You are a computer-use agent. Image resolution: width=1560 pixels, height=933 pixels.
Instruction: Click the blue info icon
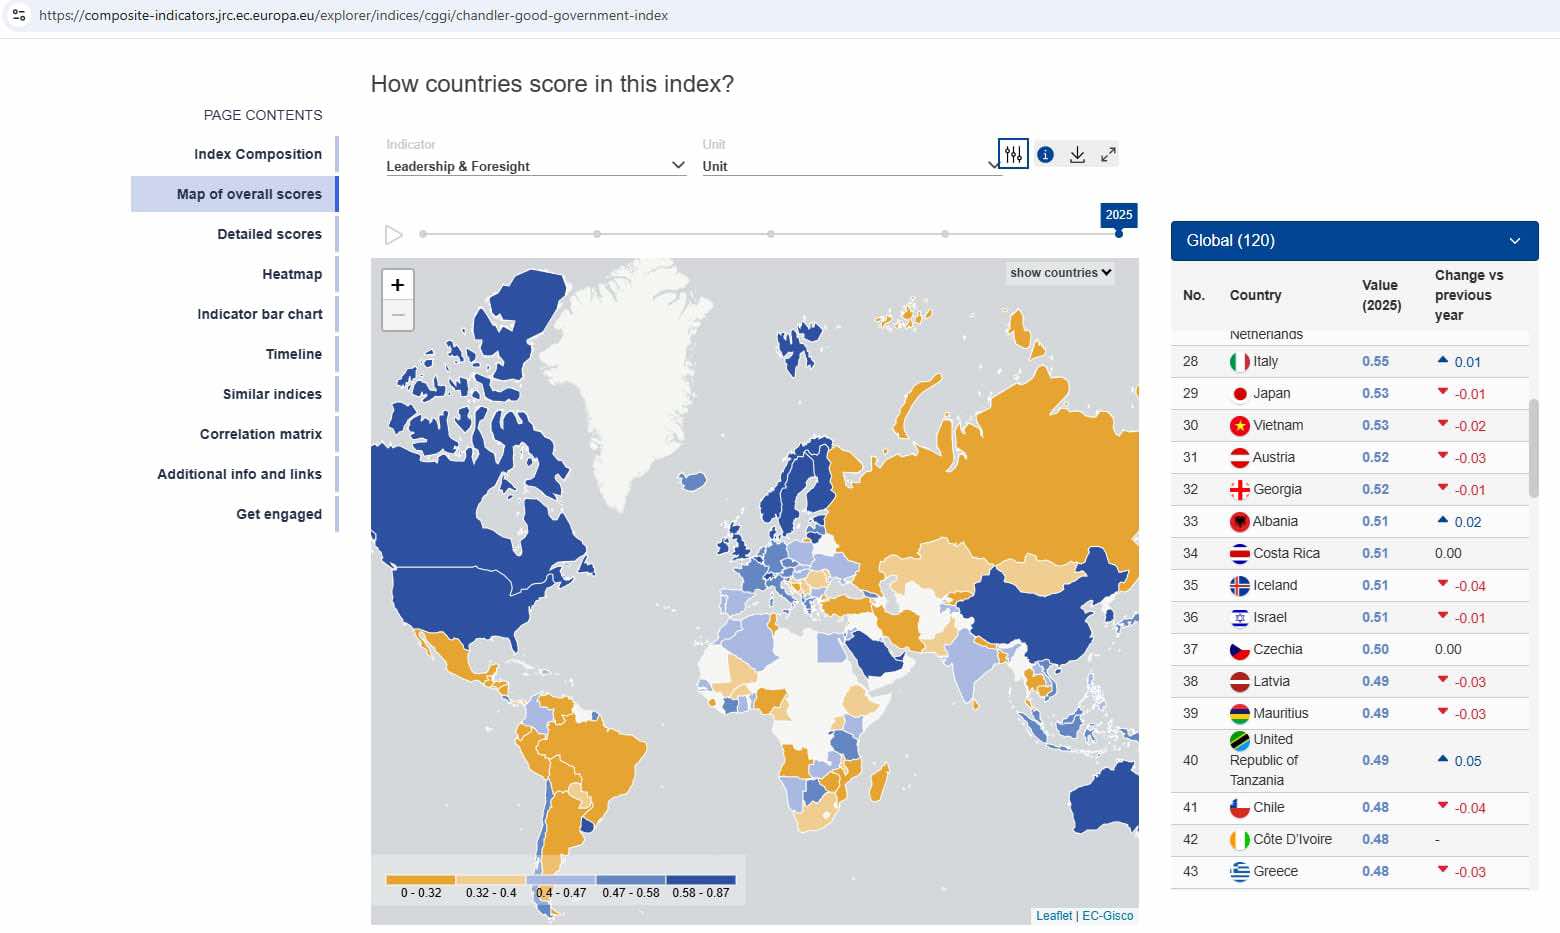point(1045,155)
